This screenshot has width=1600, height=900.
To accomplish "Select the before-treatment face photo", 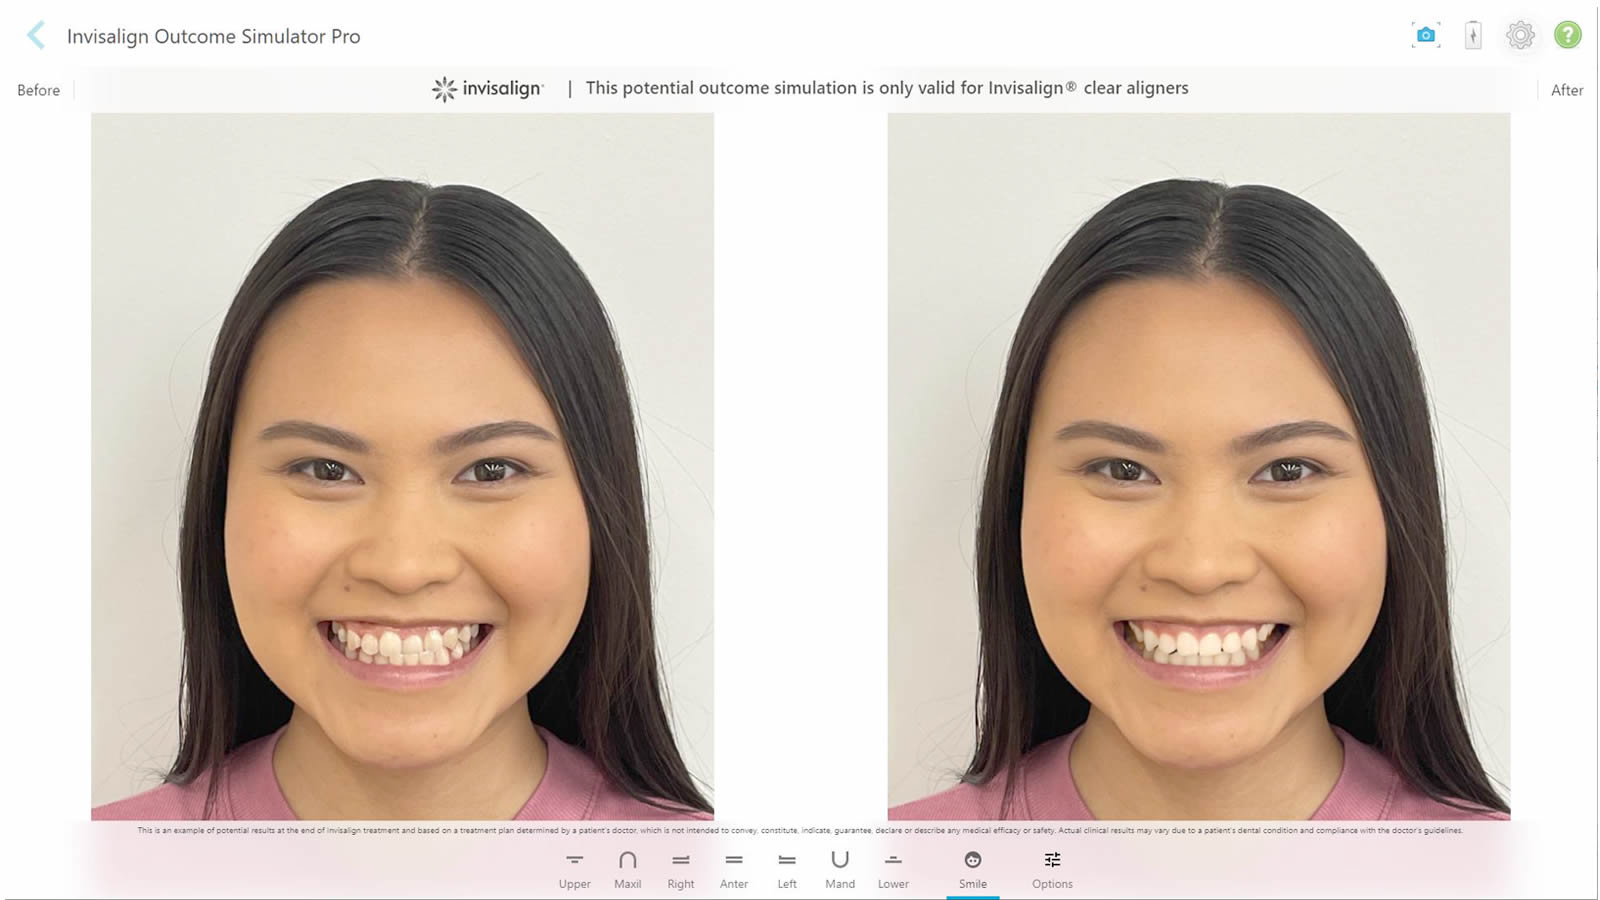I will pyautogui.click(x=402, y=466).
